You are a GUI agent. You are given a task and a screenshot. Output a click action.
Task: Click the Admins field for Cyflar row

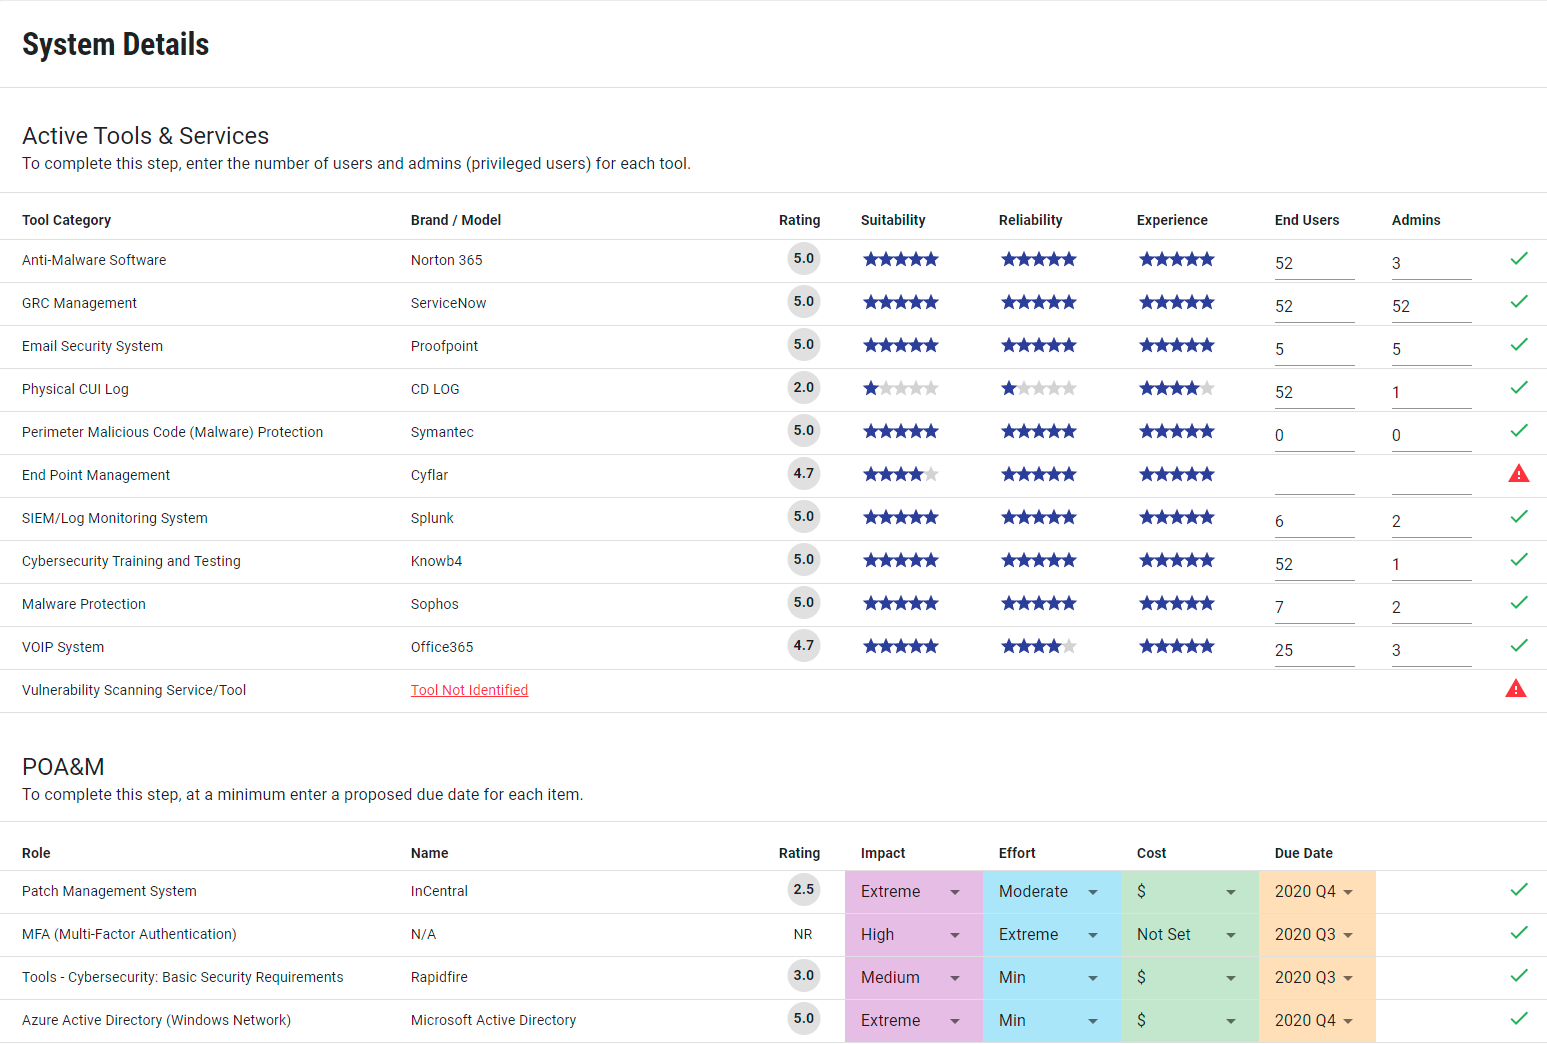tap(1430, 478)
